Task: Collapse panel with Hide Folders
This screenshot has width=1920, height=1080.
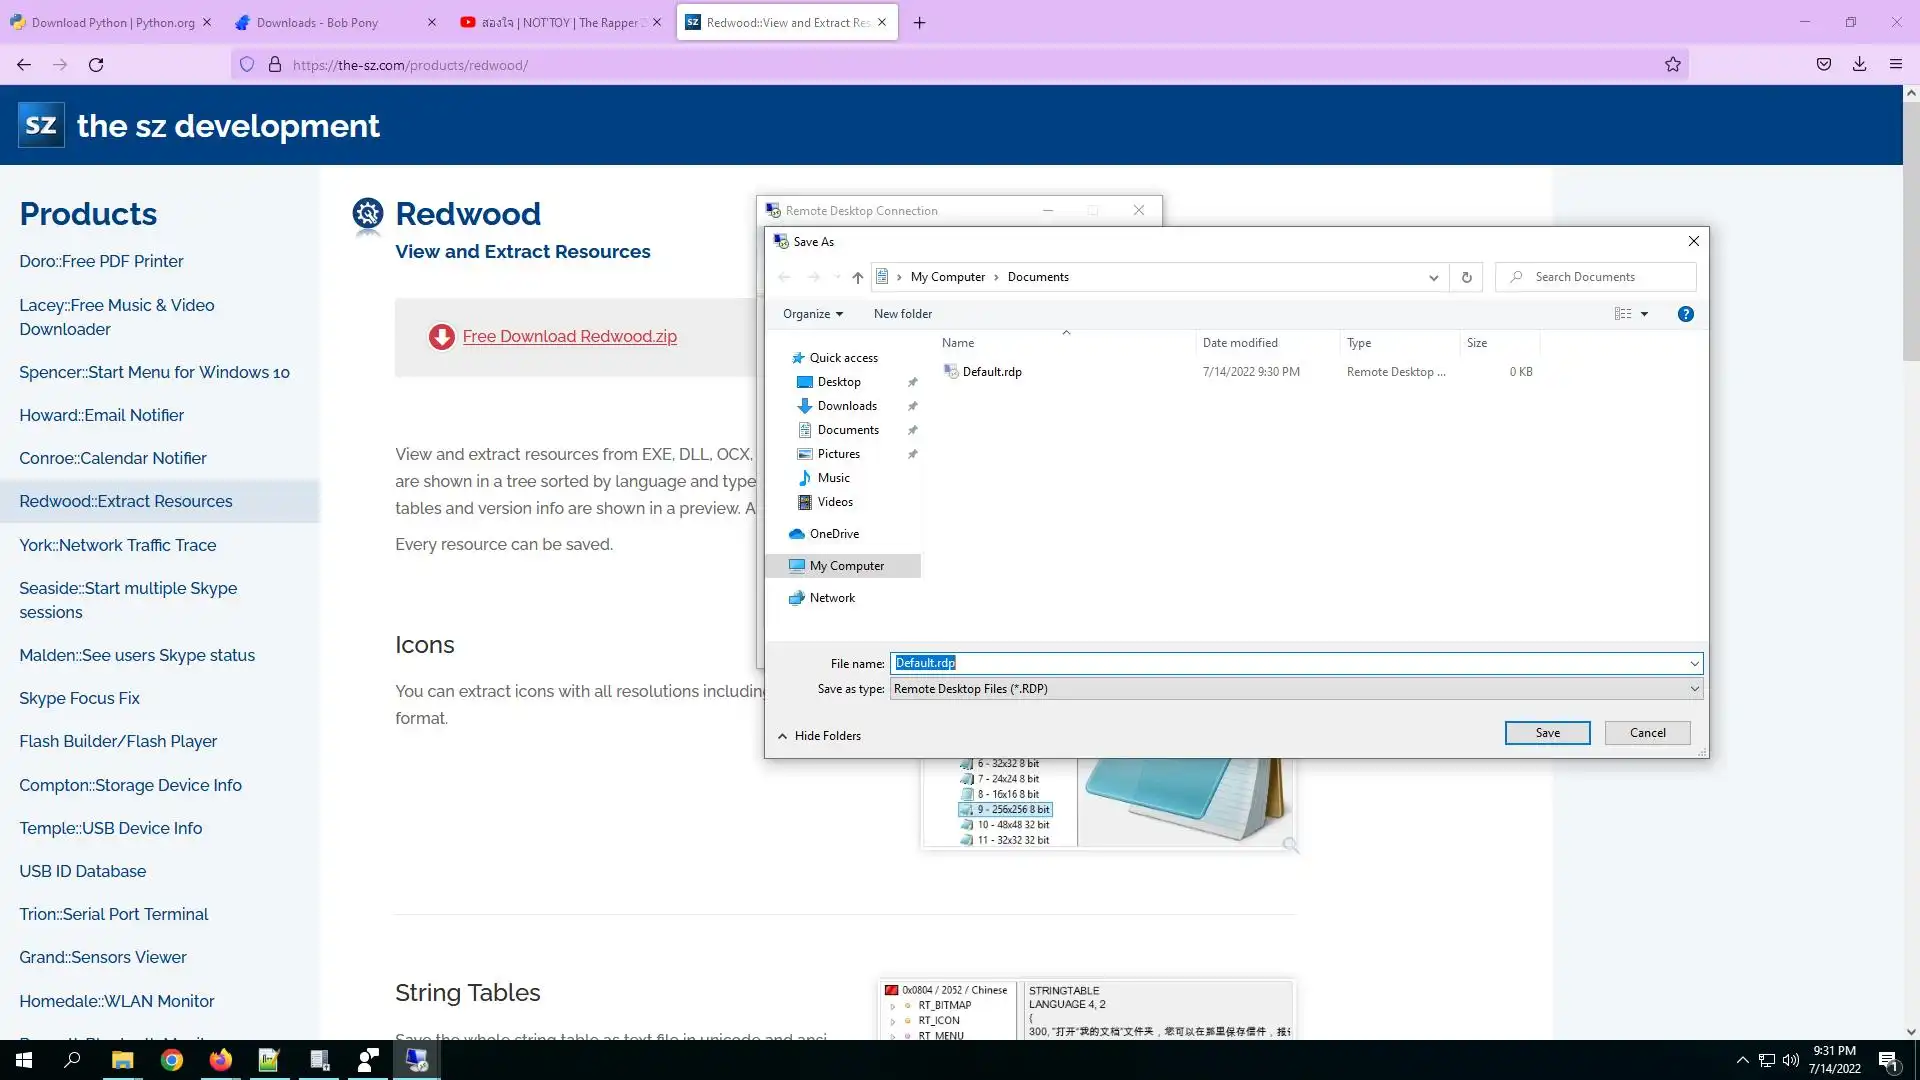Action: coord(819,736)
